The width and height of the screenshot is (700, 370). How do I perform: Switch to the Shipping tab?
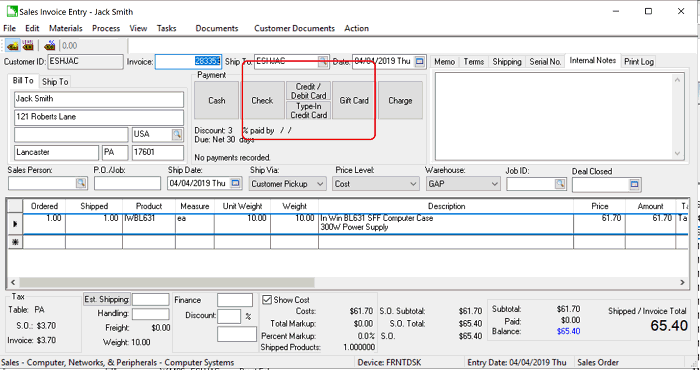click(x=507, y=62)
